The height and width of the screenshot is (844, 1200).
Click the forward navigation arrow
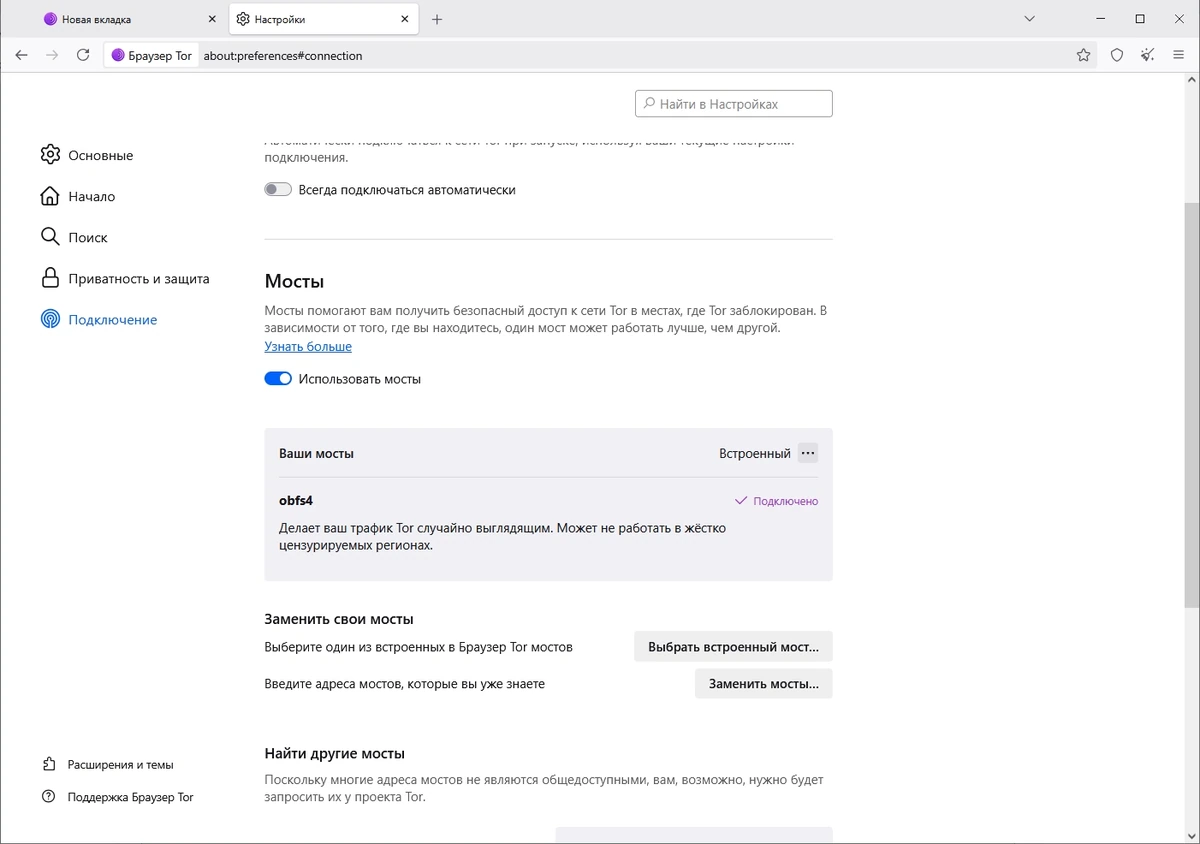[52, 55]
